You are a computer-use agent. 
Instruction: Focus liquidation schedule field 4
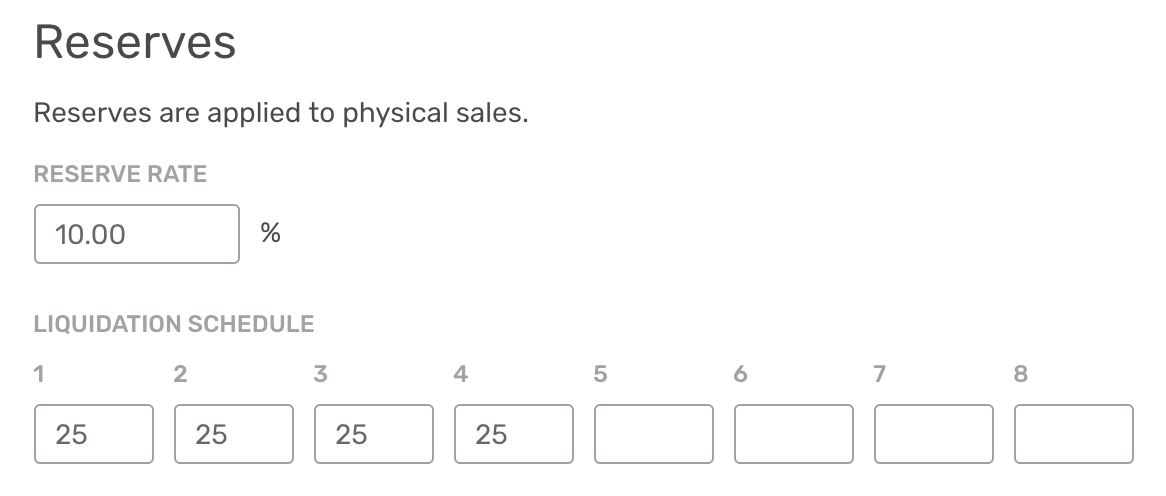pos(514,434)
